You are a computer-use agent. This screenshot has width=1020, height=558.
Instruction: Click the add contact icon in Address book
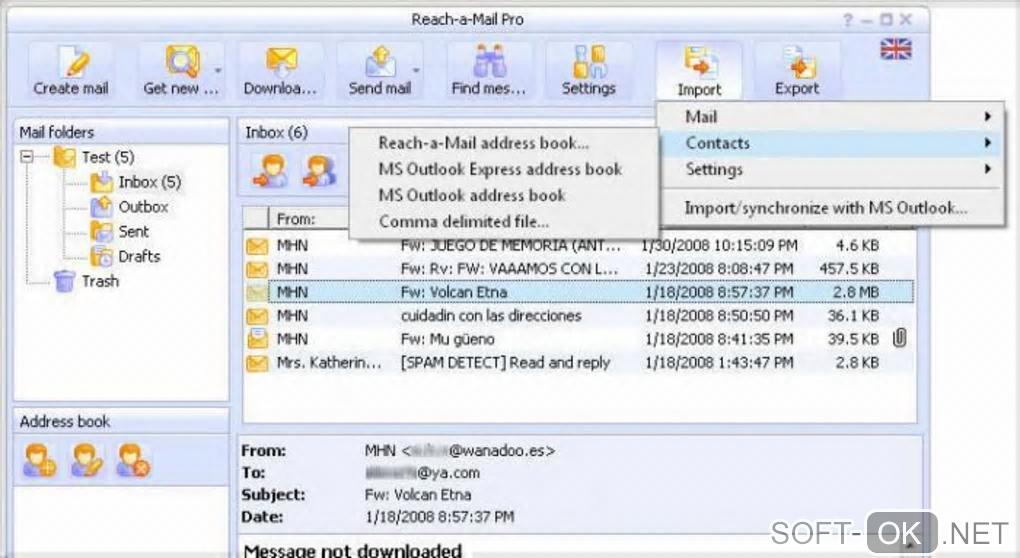tap(38, 460)
